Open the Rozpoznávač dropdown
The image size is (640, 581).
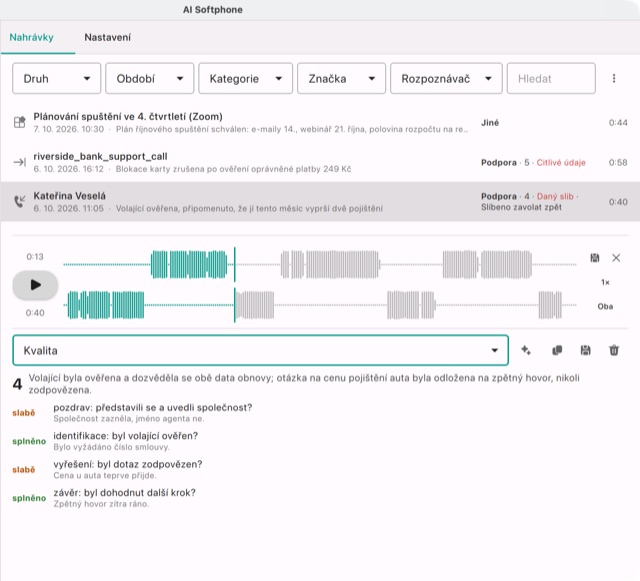pos(446,78)
